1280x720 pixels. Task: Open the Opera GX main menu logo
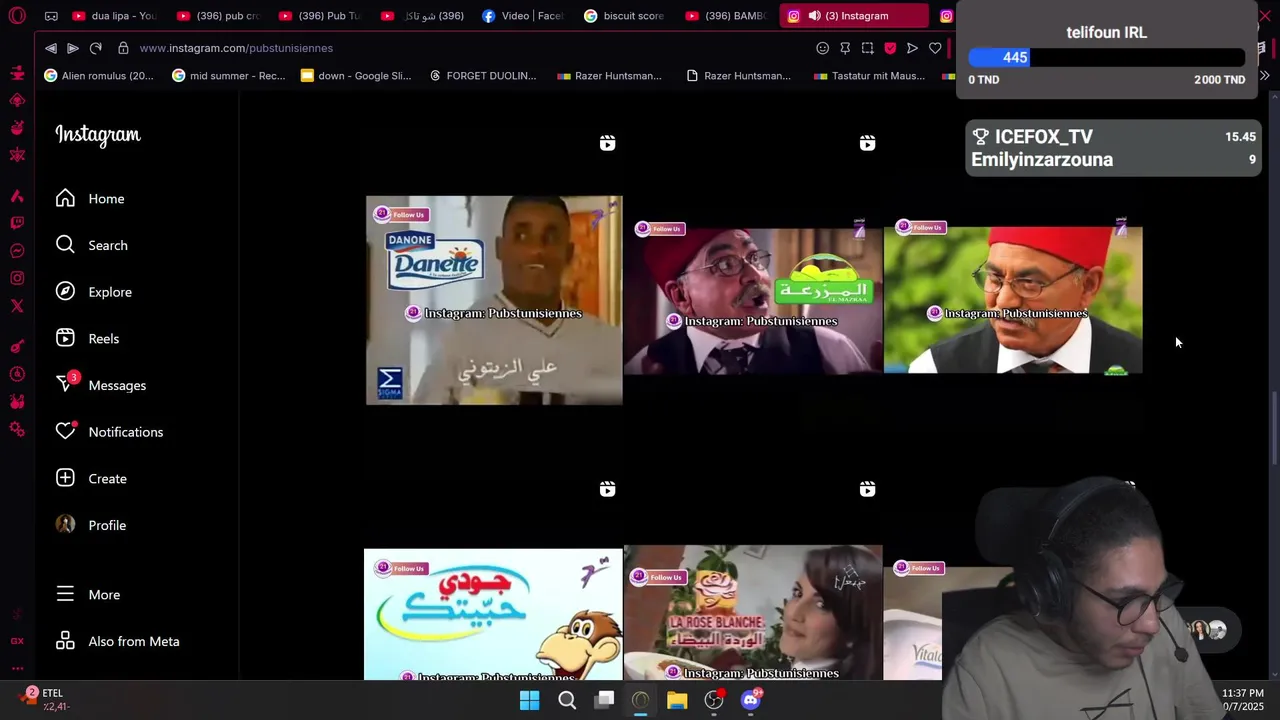(17, 16)
